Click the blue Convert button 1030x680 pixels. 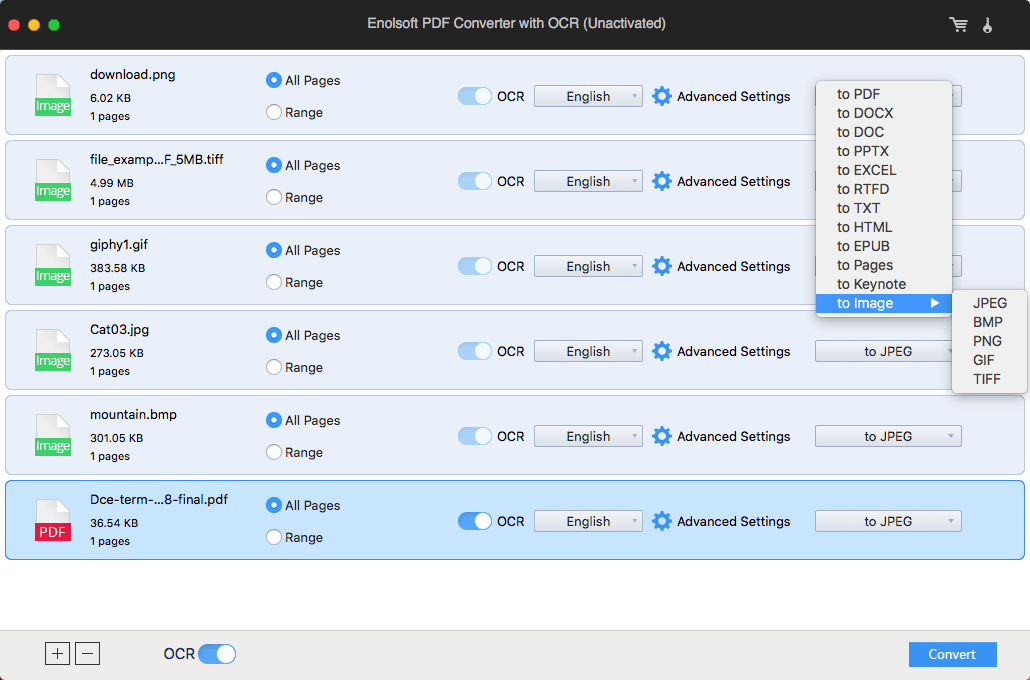(x=952, y=654)
